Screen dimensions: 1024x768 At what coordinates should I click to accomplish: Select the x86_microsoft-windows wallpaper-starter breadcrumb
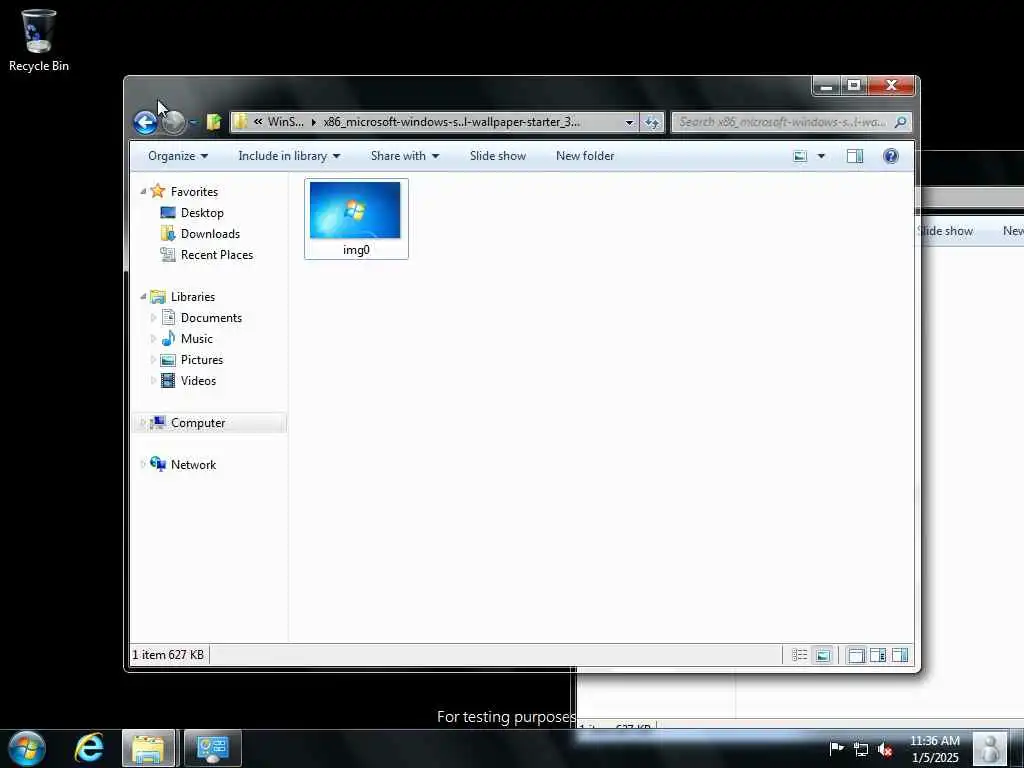451,122
